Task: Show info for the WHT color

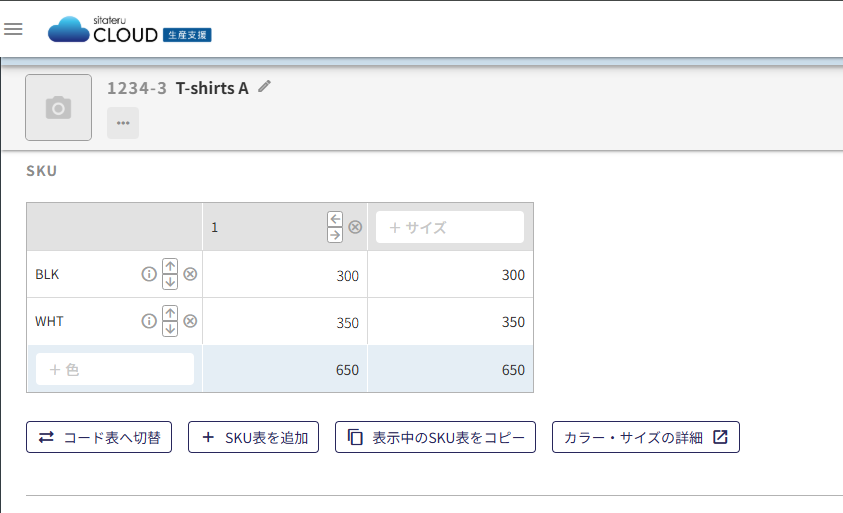Action: (149, 321)
